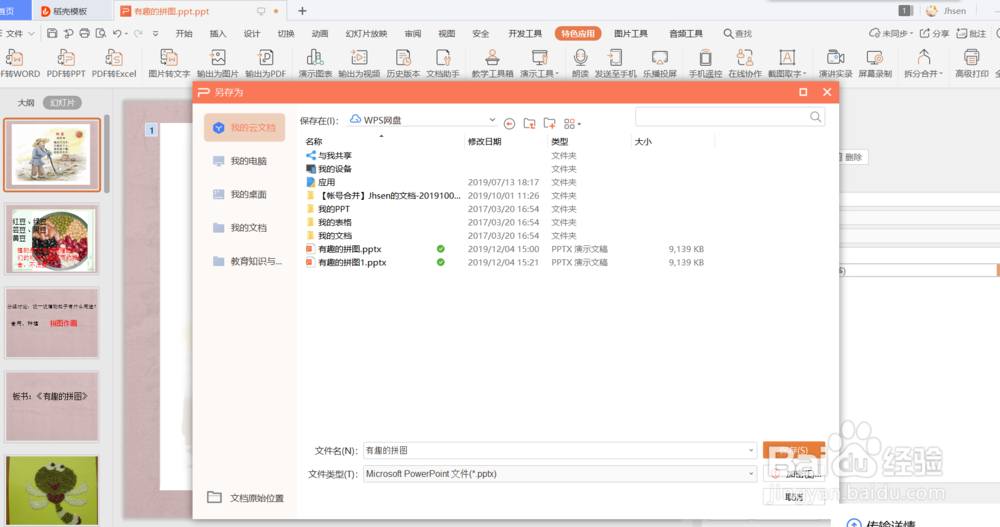Select the beans slide thumbnail
Image resolution: width=1000 pixels, height=527 pixels.
tap(52, 239)
